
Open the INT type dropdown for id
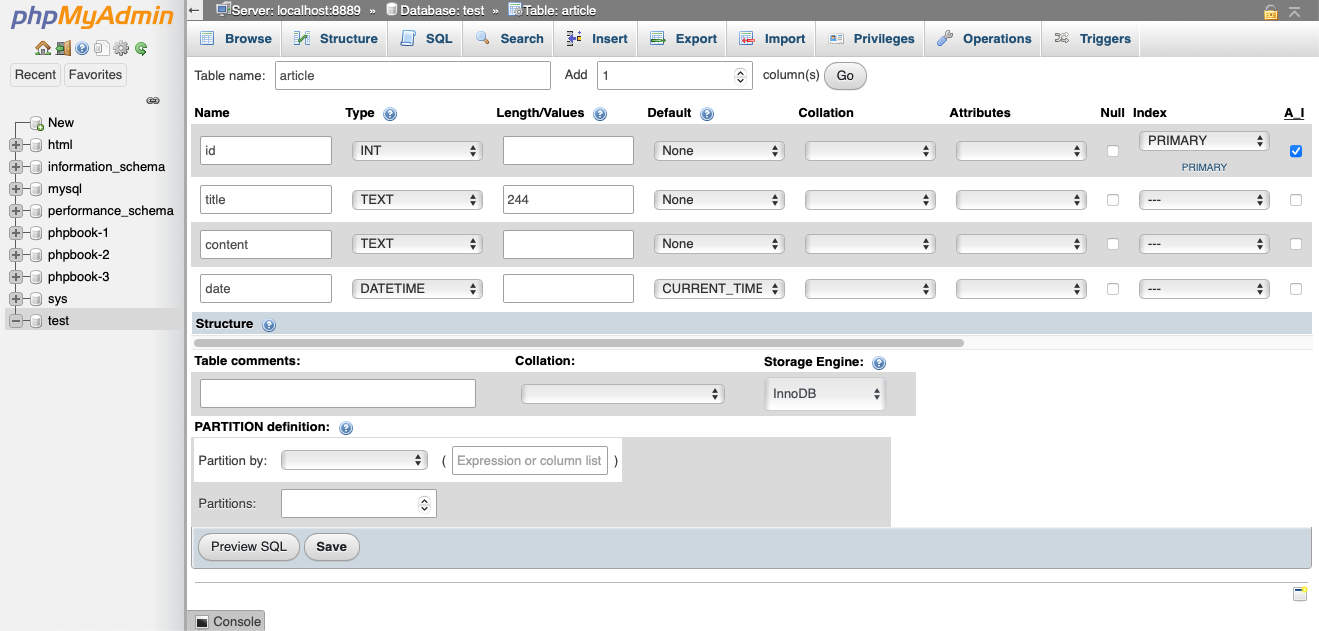417,151
